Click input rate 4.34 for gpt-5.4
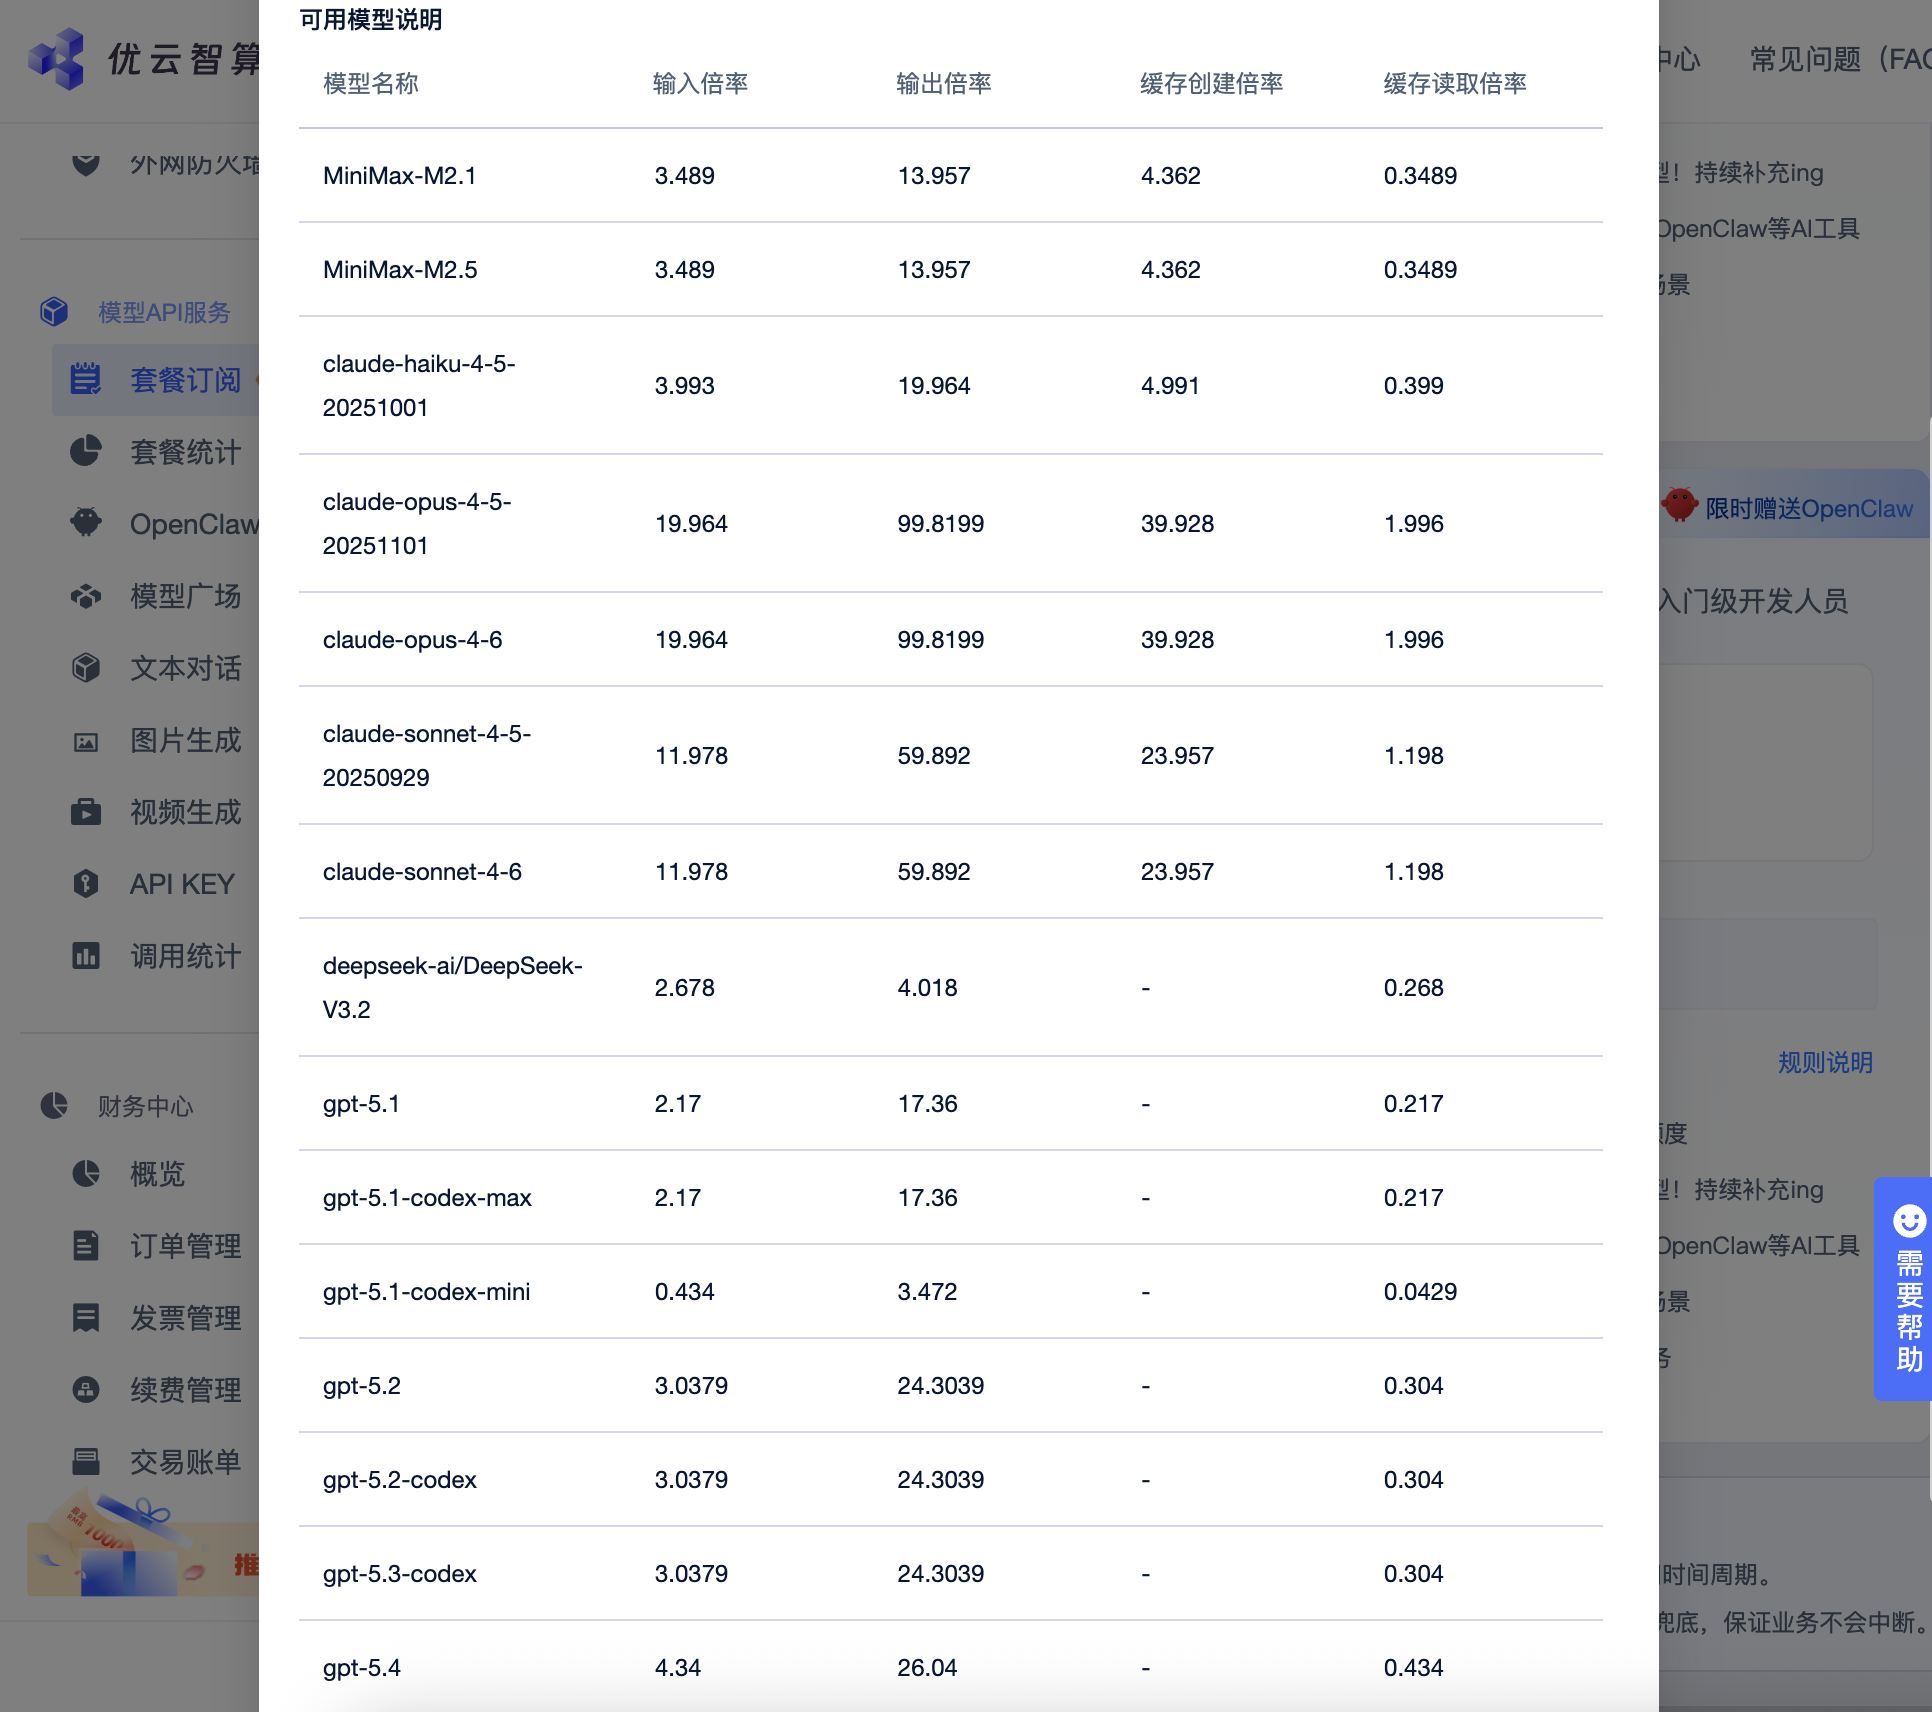 click(x=678, y=1668)
